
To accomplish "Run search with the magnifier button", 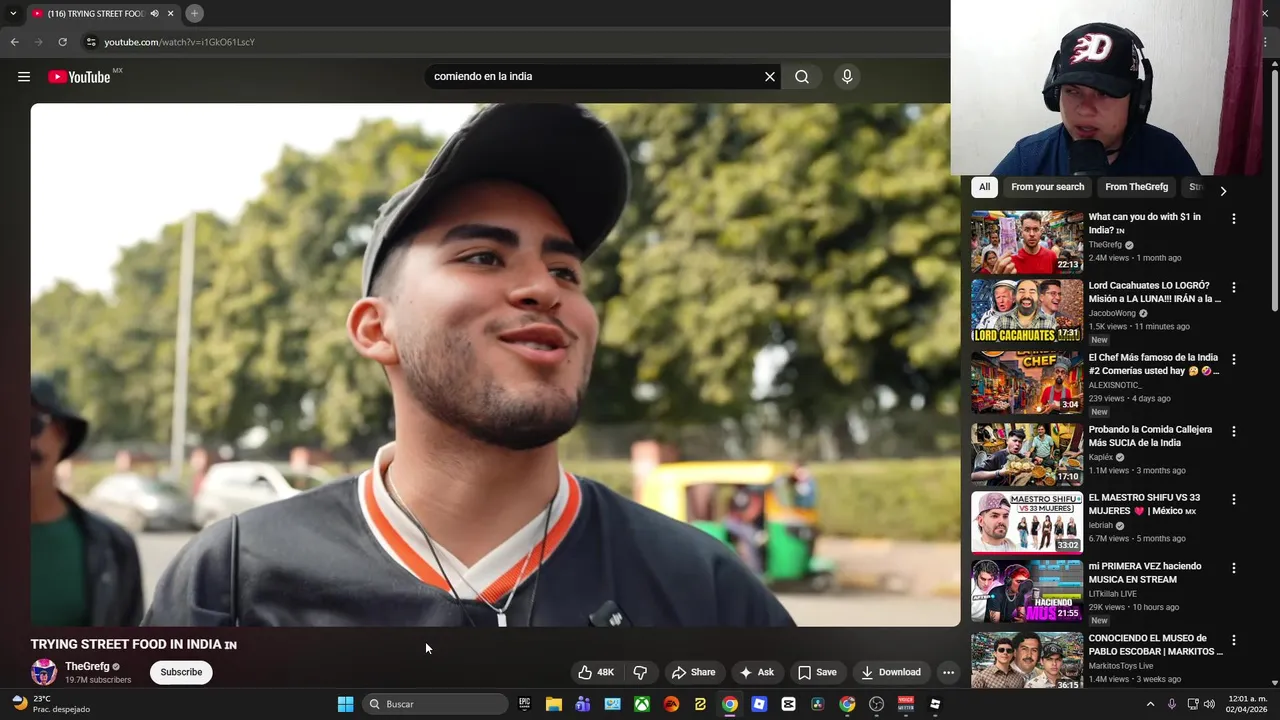I will tap(802, 77).
